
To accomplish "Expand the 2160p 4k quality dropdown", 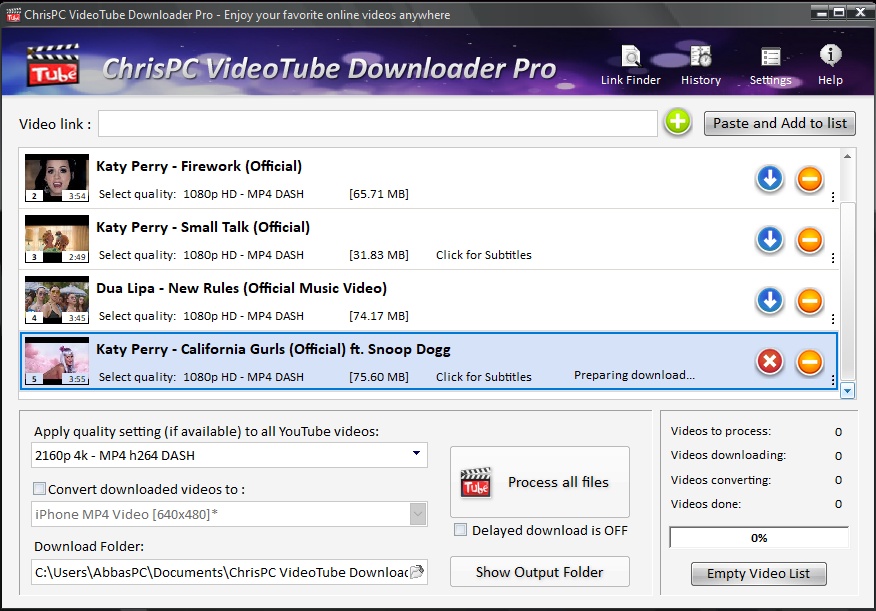I will pos(416,454).
